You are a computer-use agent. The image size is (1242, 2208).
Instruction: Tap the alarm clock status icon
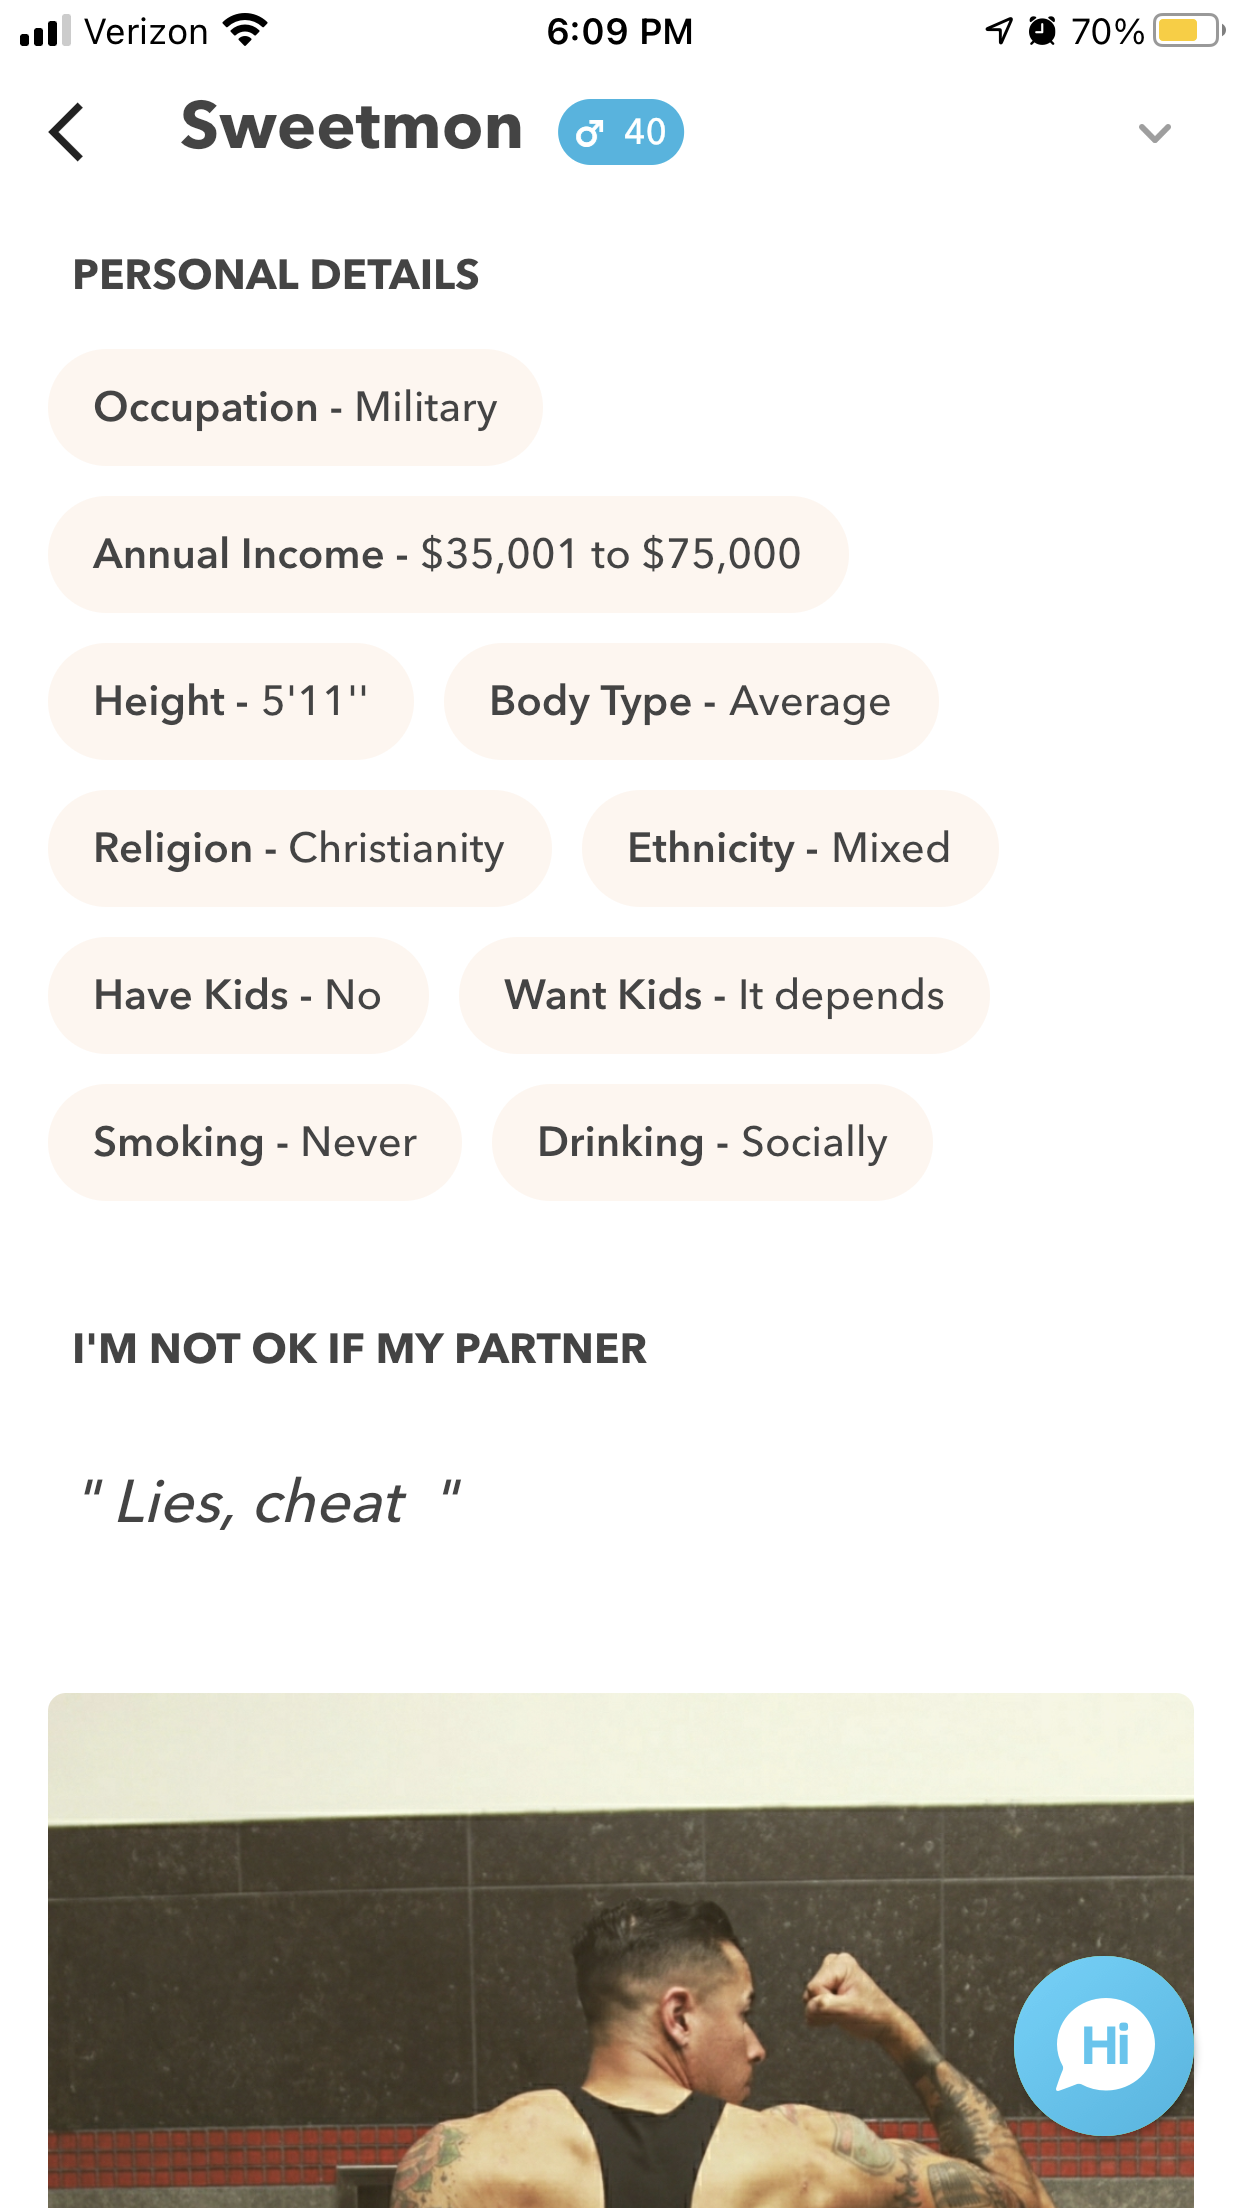pos(1042,31)
